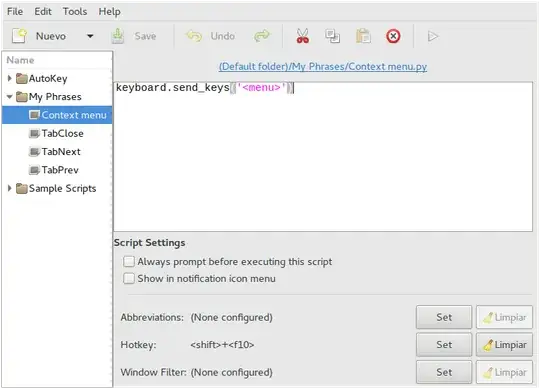The width and height of the screenshot is (540, 389).
Task: Click the red Delete icon
Action: (x=393, y=36)
